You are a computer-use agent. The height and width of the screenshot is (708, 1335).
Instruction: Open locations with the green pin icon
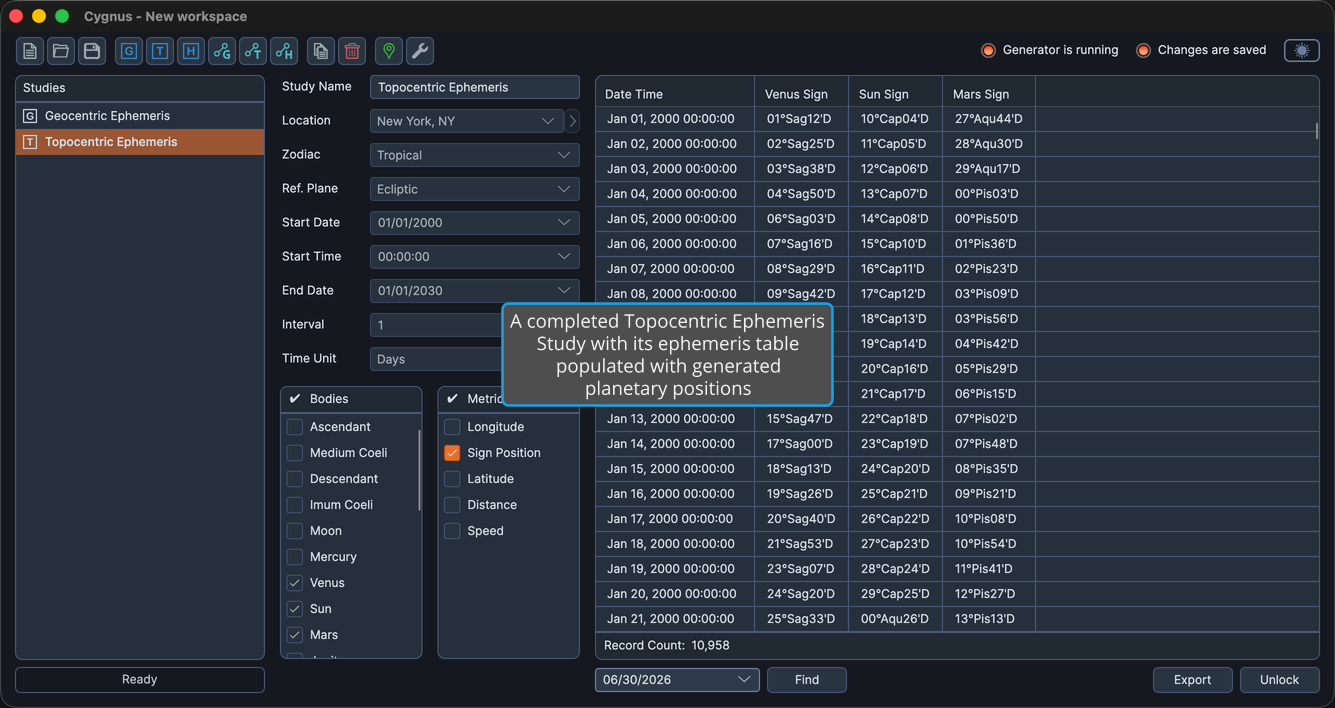pos(389,51)
